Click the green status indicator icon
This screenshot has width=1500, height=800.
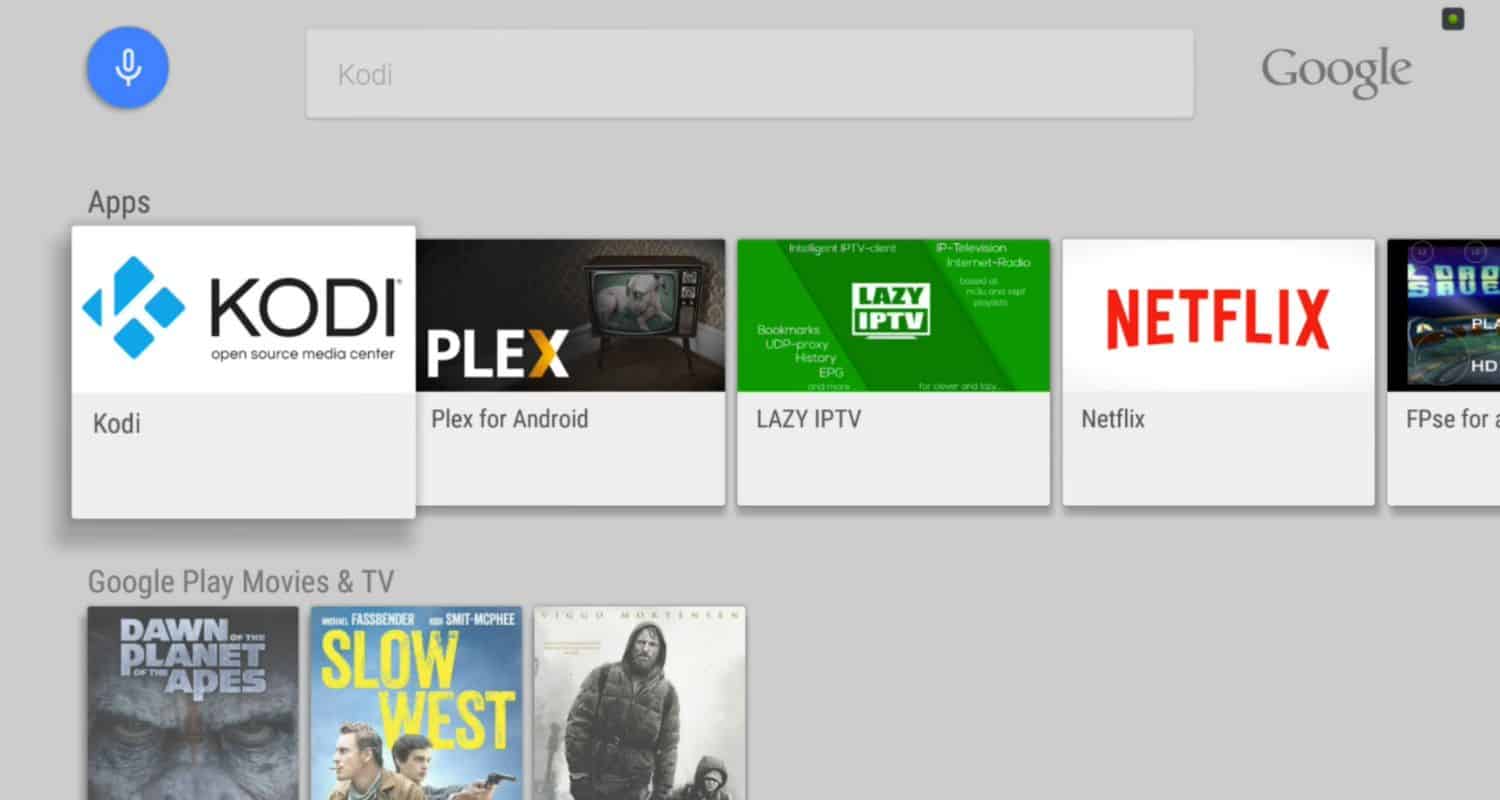tap(1453, 18)
